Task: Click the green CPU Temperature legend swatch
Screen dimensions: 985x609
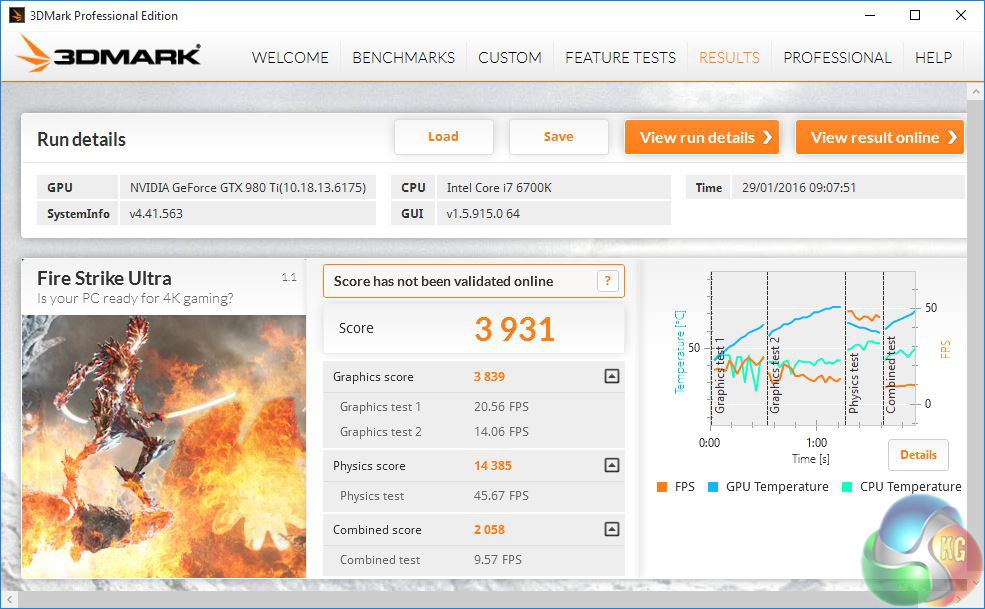Action: [x=848, y=487]
